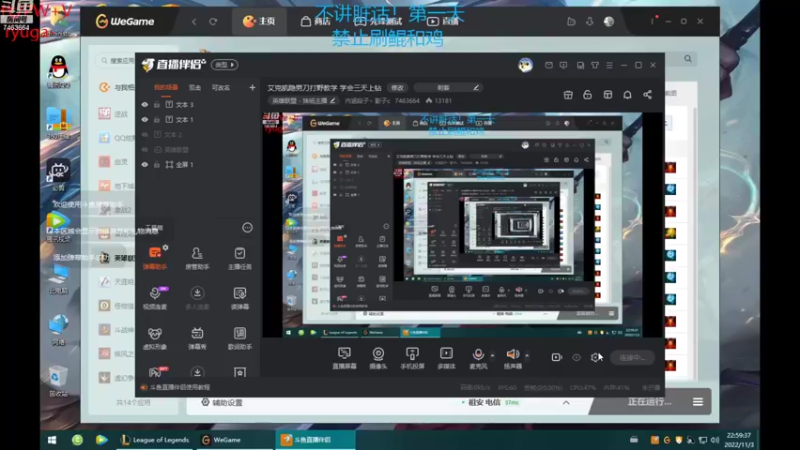This screenshot has width=800, height=450.
Task: Open the 读弹幕 tool
Action: pyautogui.click(x=239, y=298)
